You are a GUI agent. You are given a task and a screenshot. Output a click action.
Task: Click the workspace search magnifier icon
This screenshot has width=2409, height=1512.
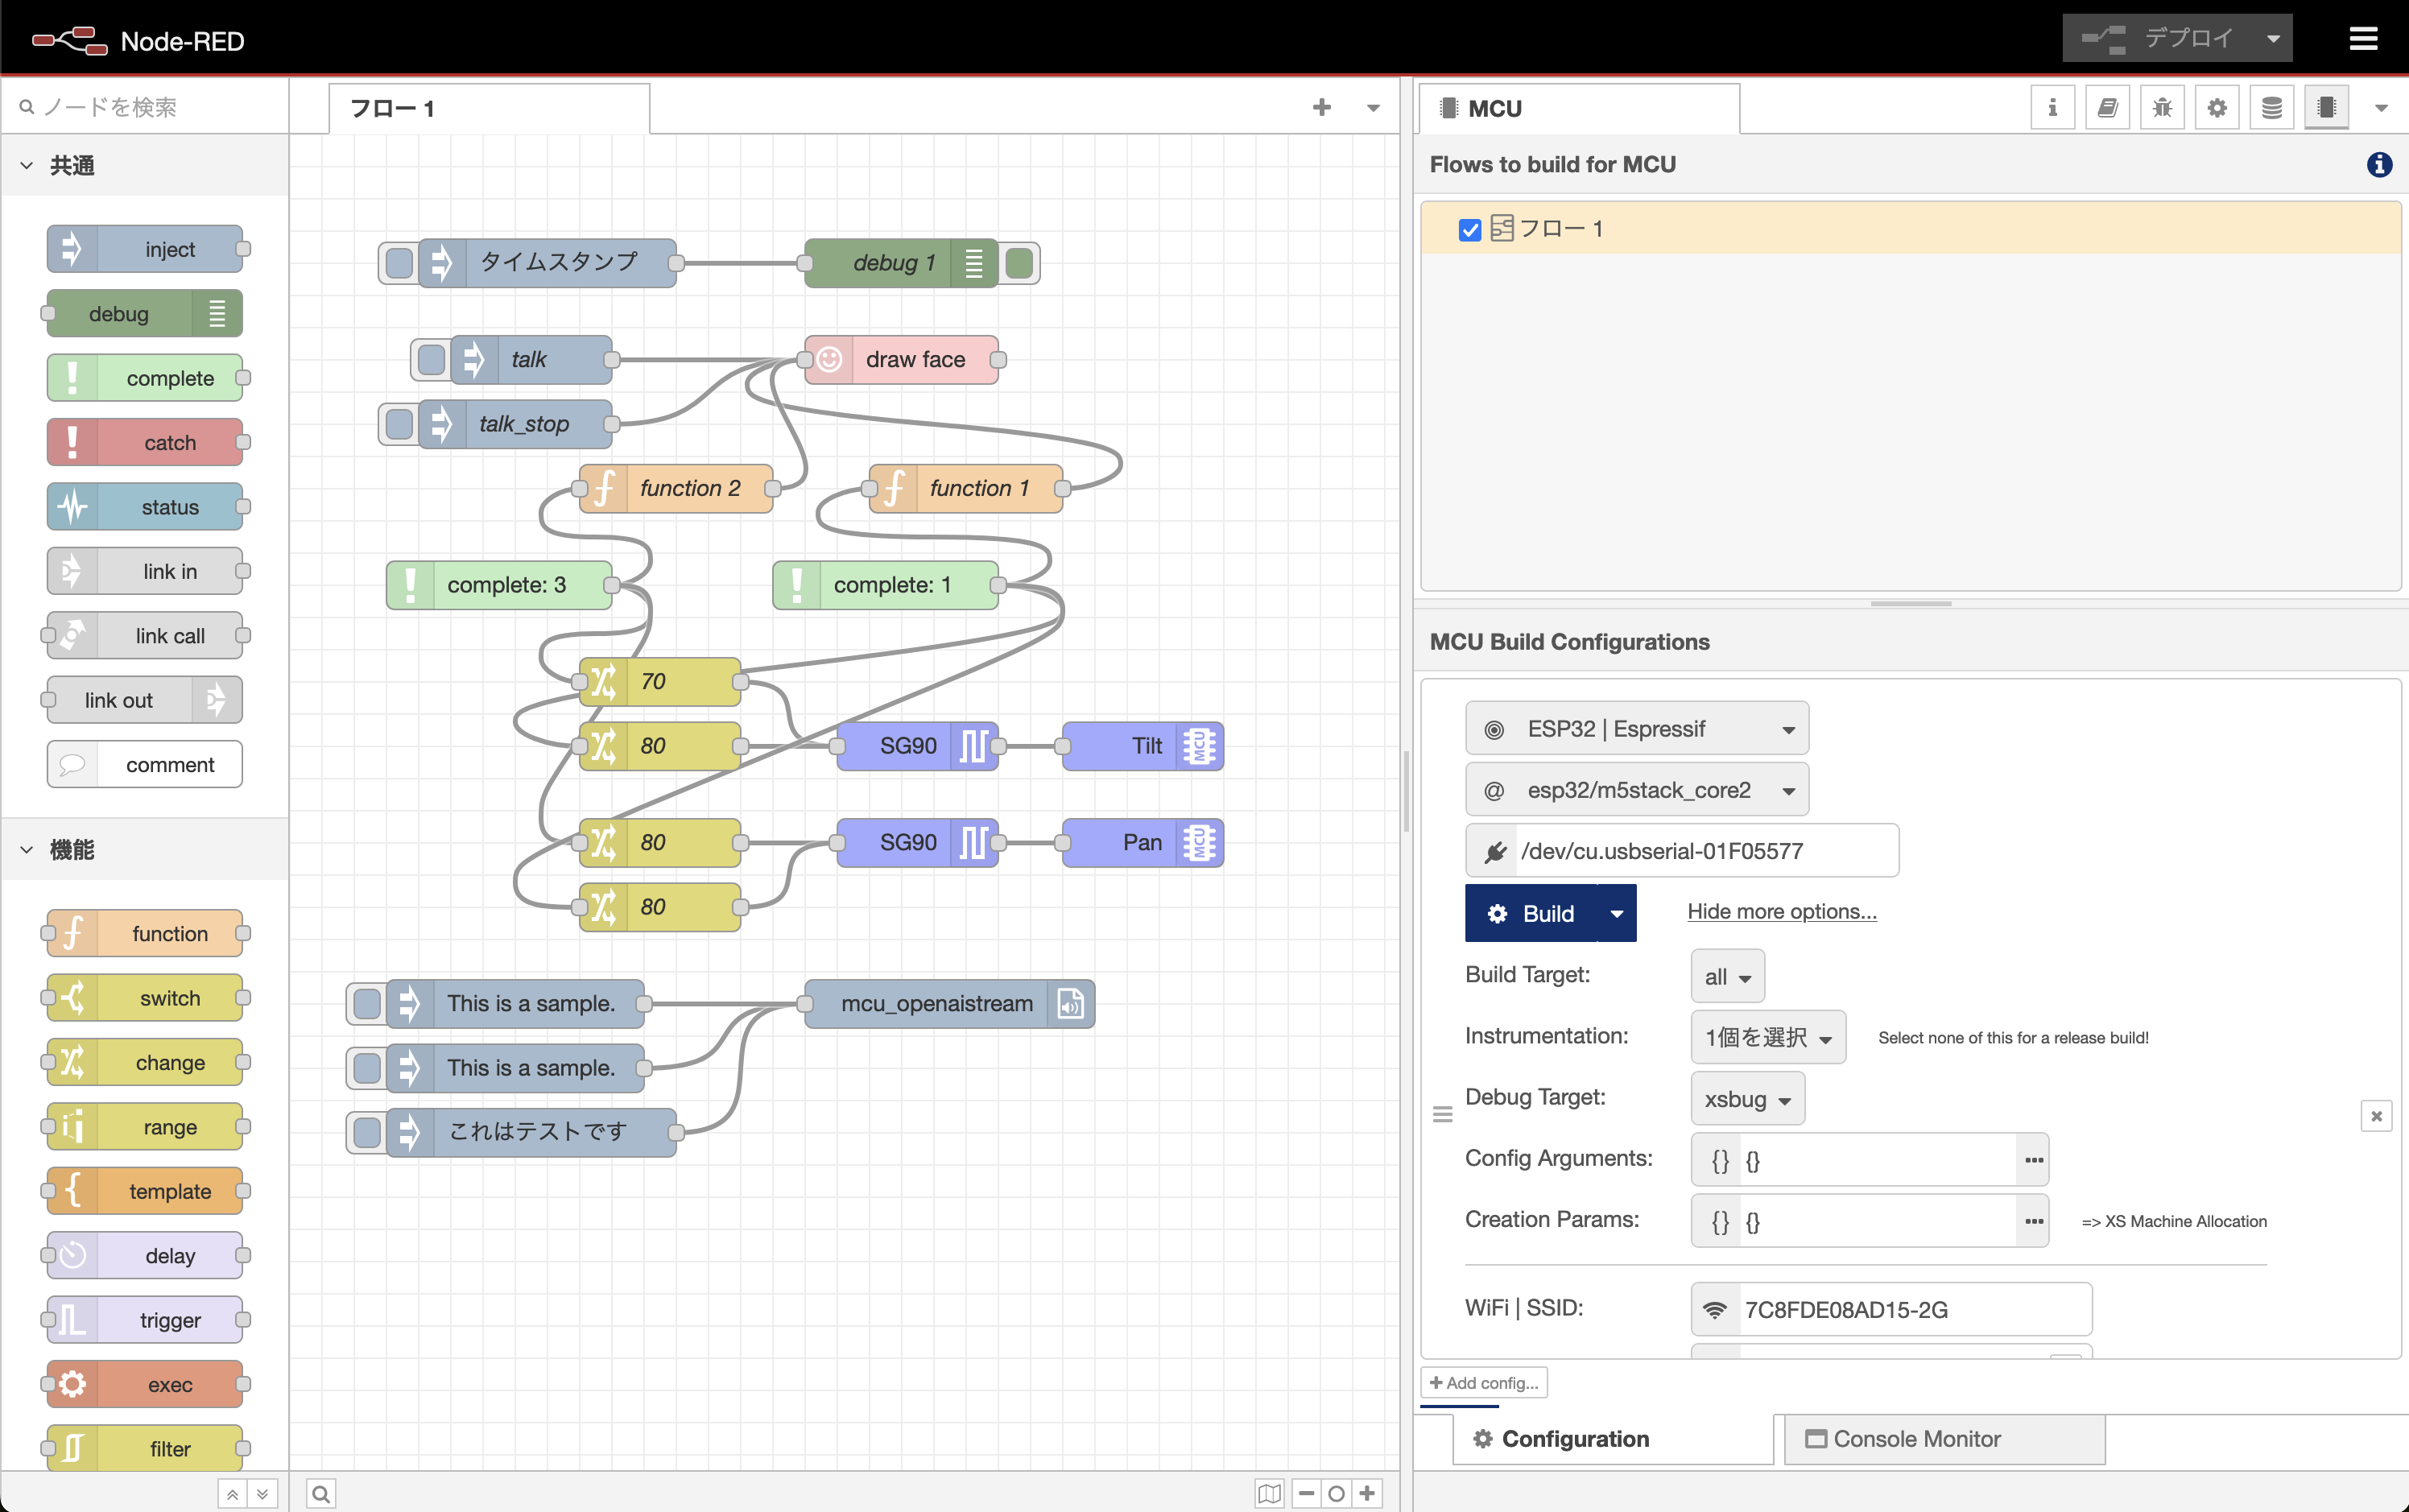[321, 1494]
